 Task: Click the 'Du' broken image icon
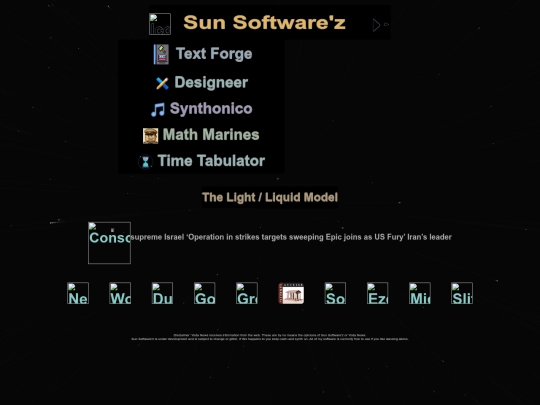[163, 293]
